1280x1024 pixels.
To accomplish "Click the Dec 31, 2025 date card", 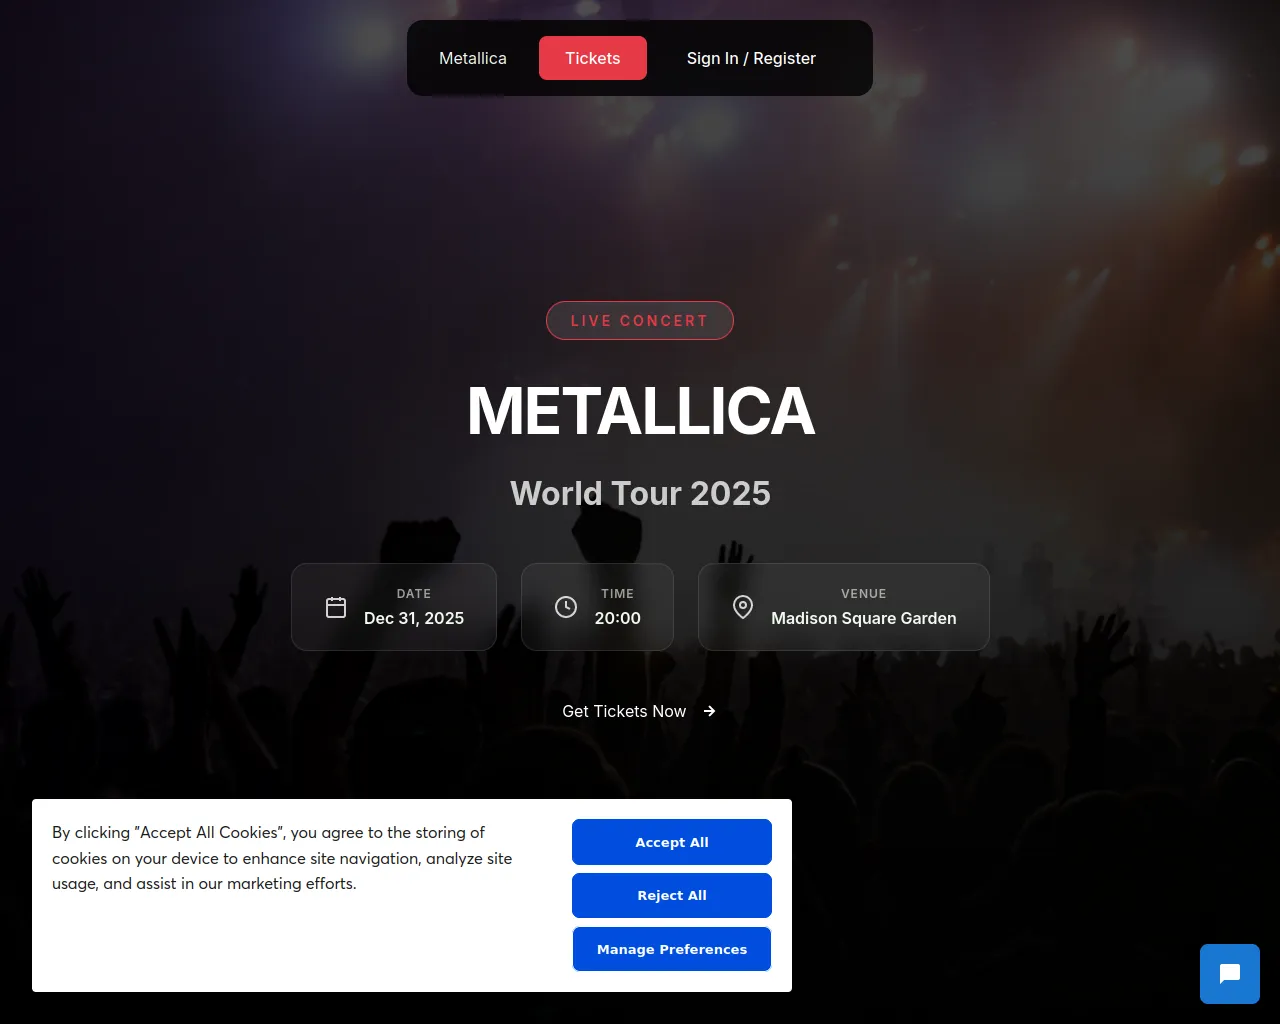I will pyautogui.click(x=394, y=607).
